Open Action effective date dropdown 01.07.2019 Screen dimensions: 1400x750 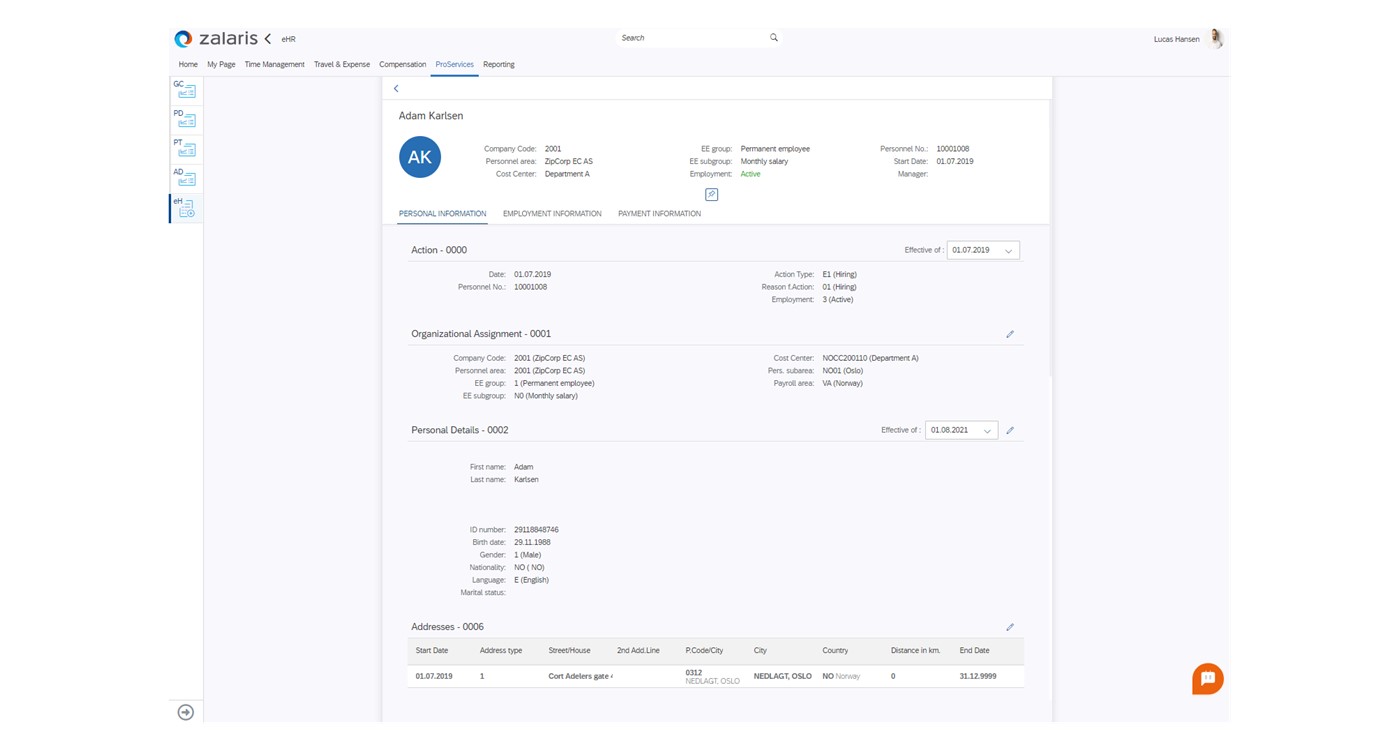[983, 250]
